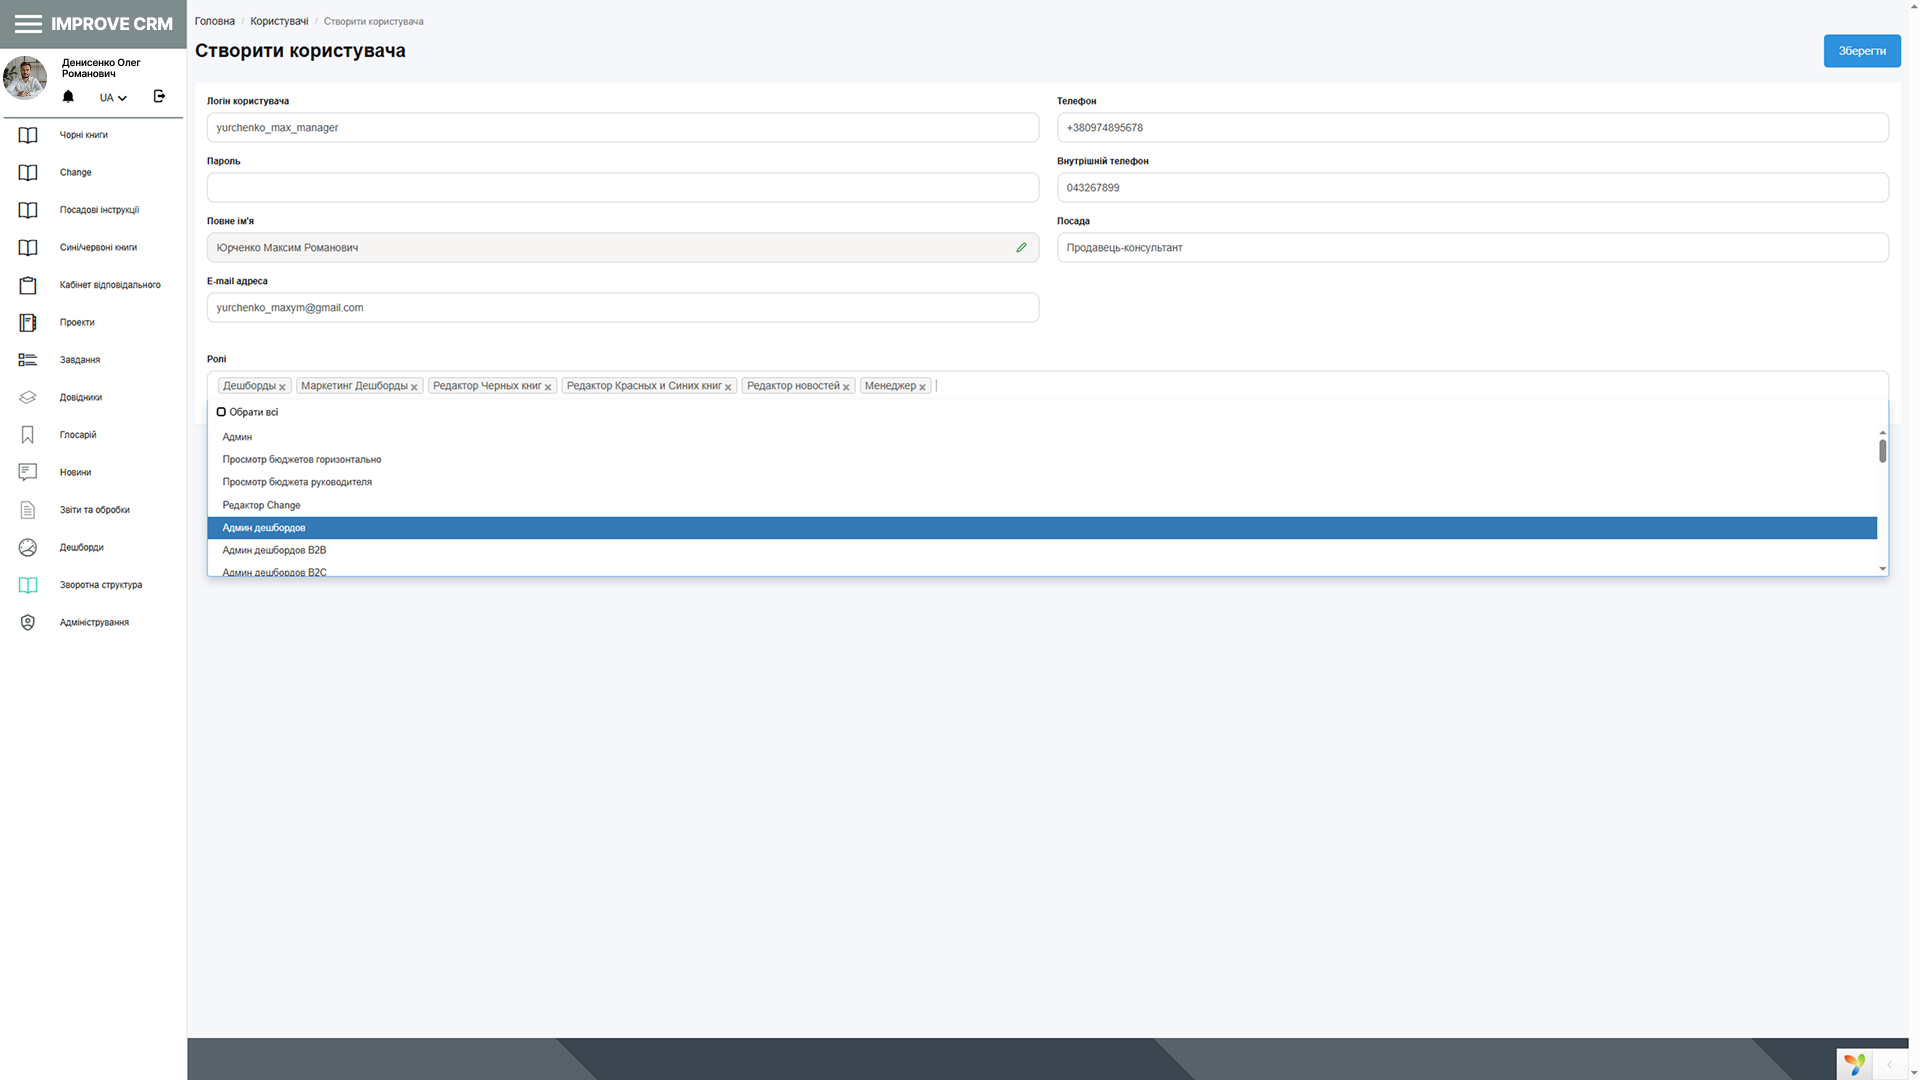1920x1080 pixels.
Task: Click the Зберегти save button
Action: coord(1861,50)
